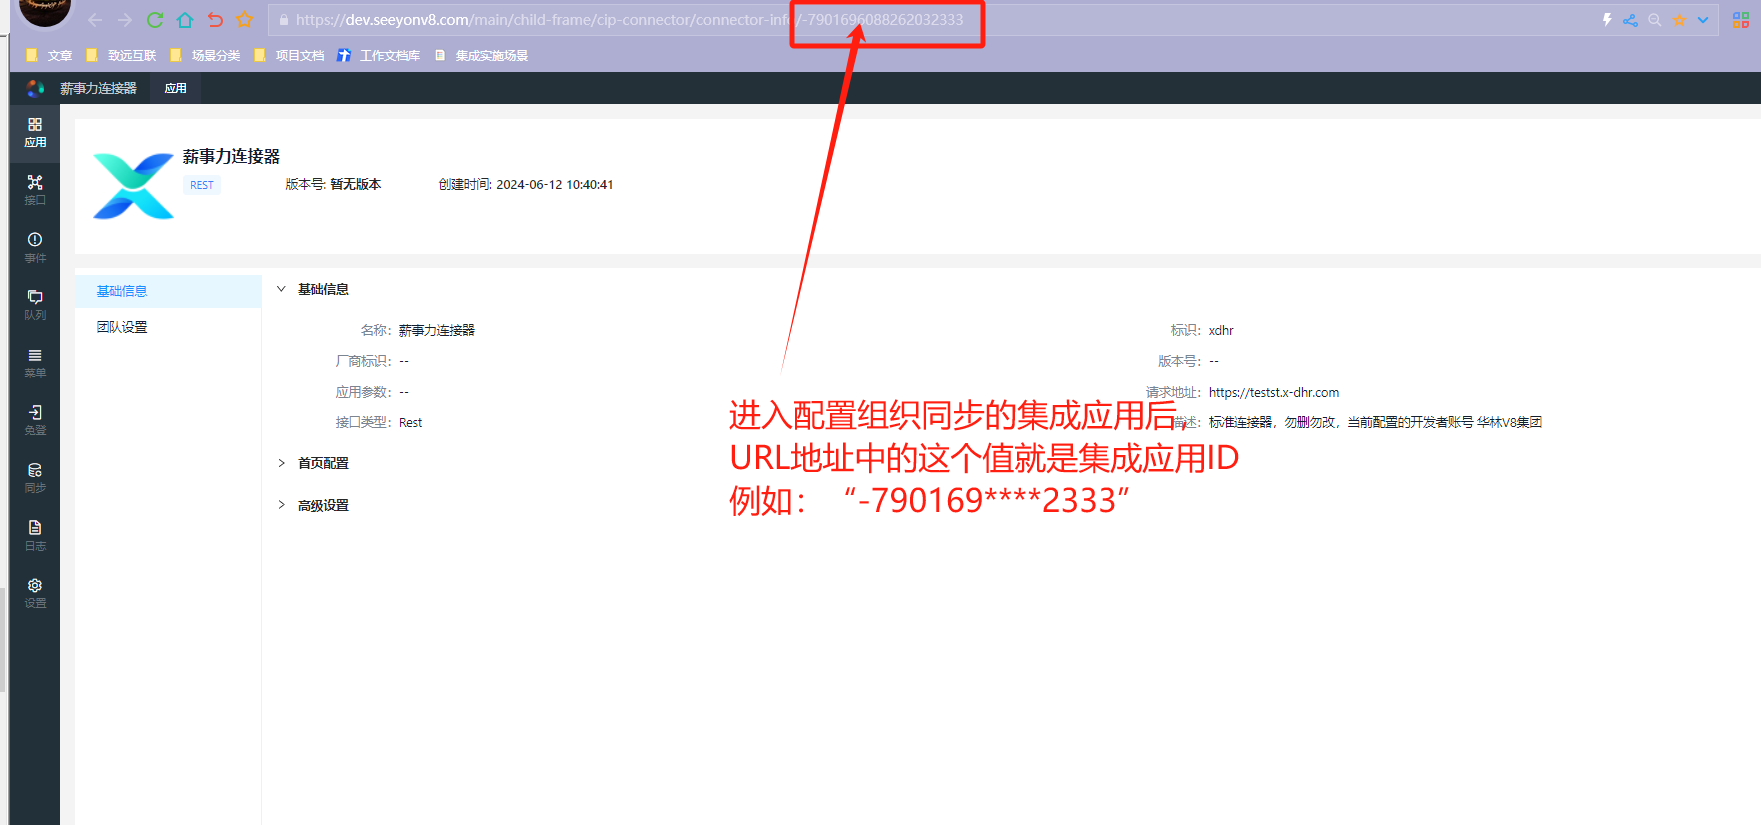Select the 团队设置 side menu item
Viewport: 1761px width, 825px height.
pyautogui.click(x=168, y=327)
